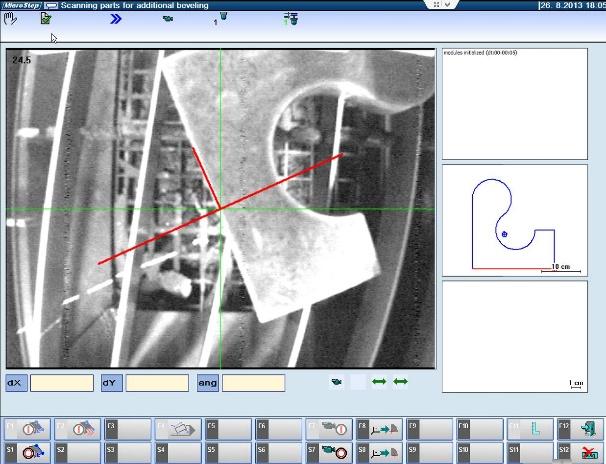Click the part contour preview drawing

coord(514,221)
